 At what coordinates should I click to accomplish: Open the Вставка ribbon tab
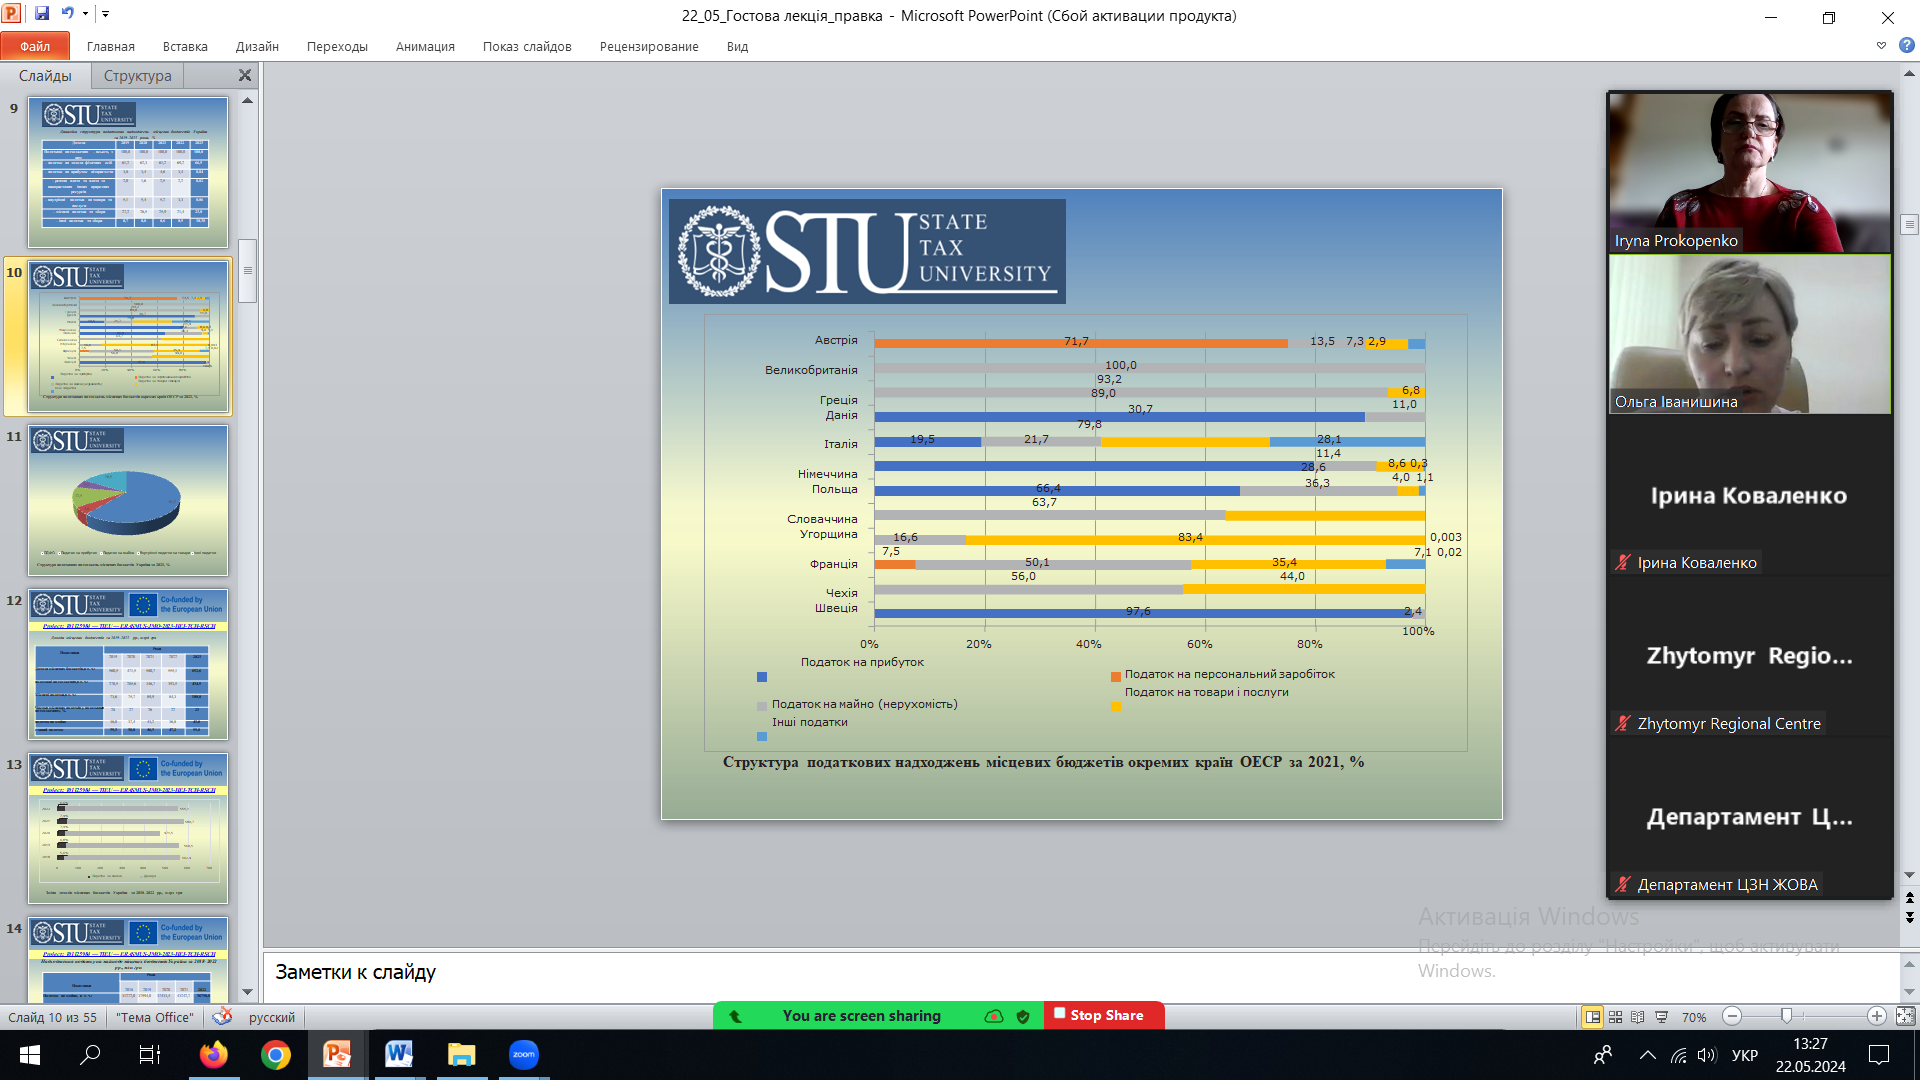click(185, 46)
